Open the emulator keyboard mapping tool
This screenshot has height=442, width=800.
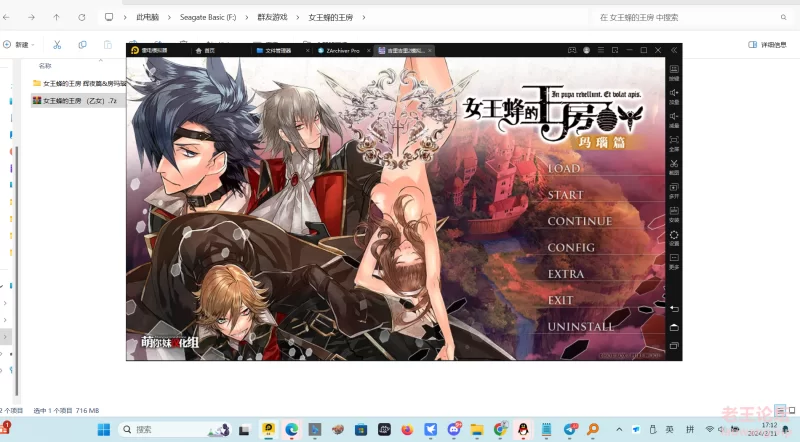click(674, 71)
